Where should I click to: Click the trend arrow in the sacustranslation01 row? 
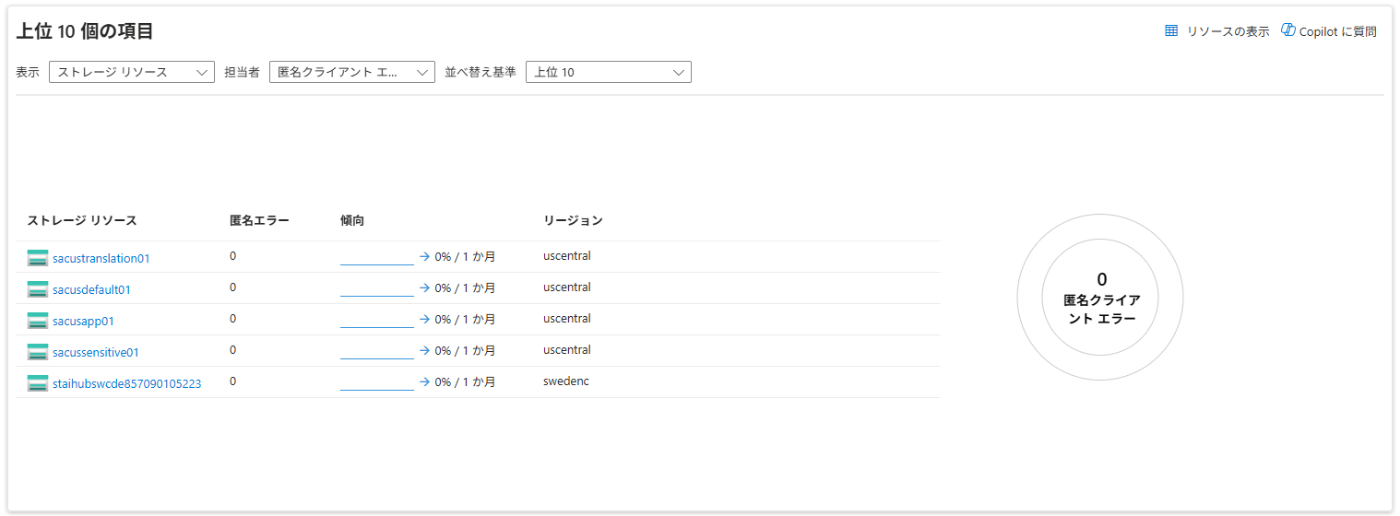coord(425,257)
